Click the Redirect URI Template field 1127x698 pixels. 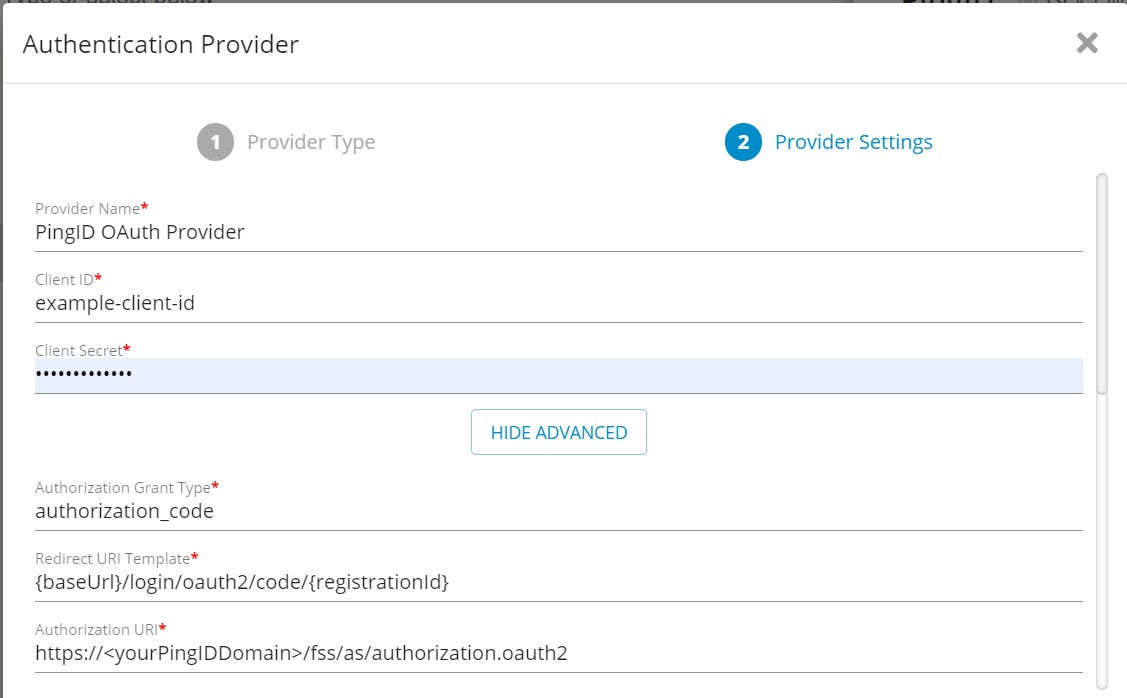(x=558, y=582)
